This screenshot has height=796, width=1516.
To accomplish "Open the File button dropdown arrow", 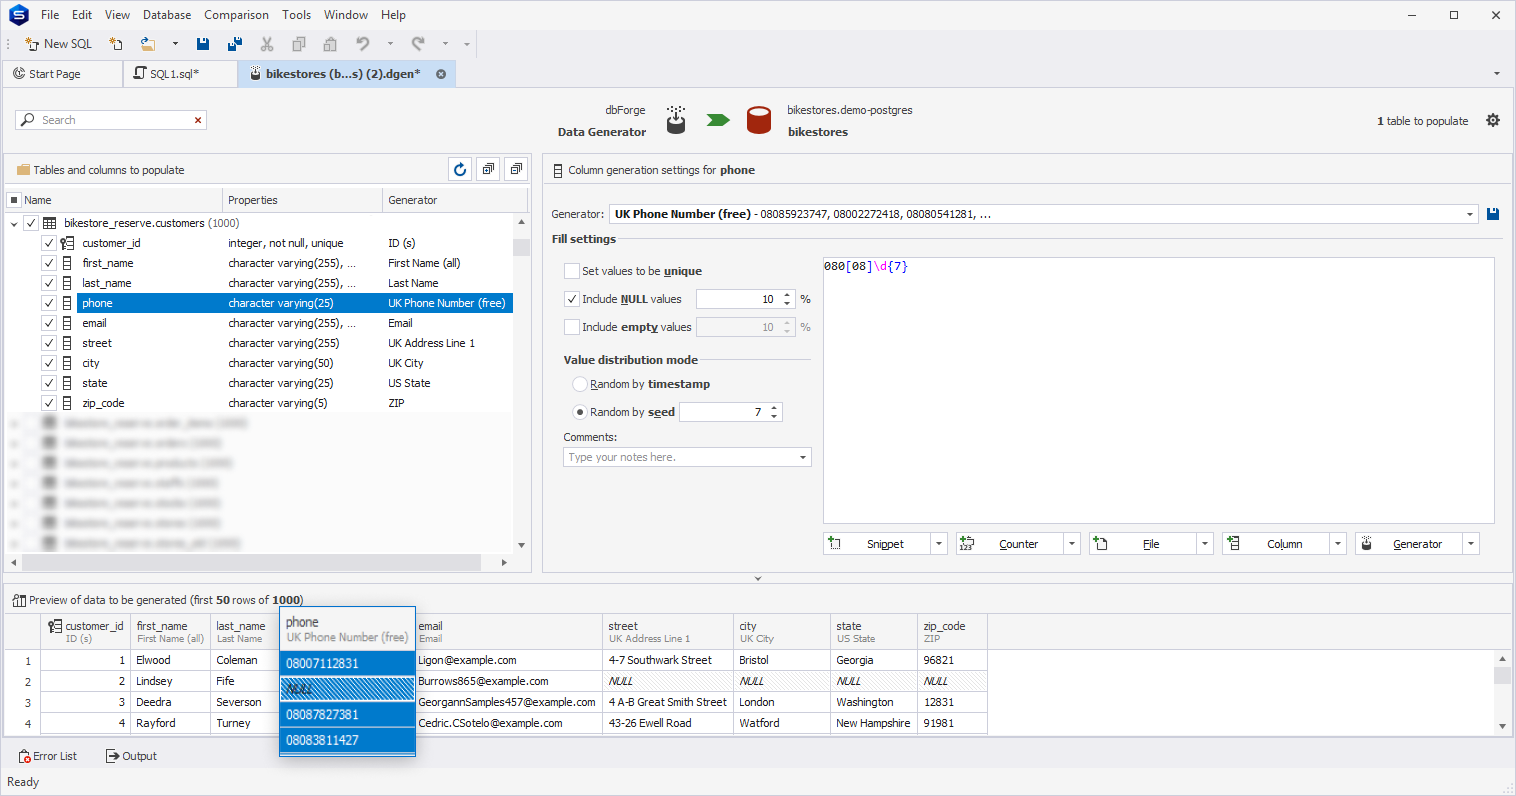I will click(x=1204, y=544).
